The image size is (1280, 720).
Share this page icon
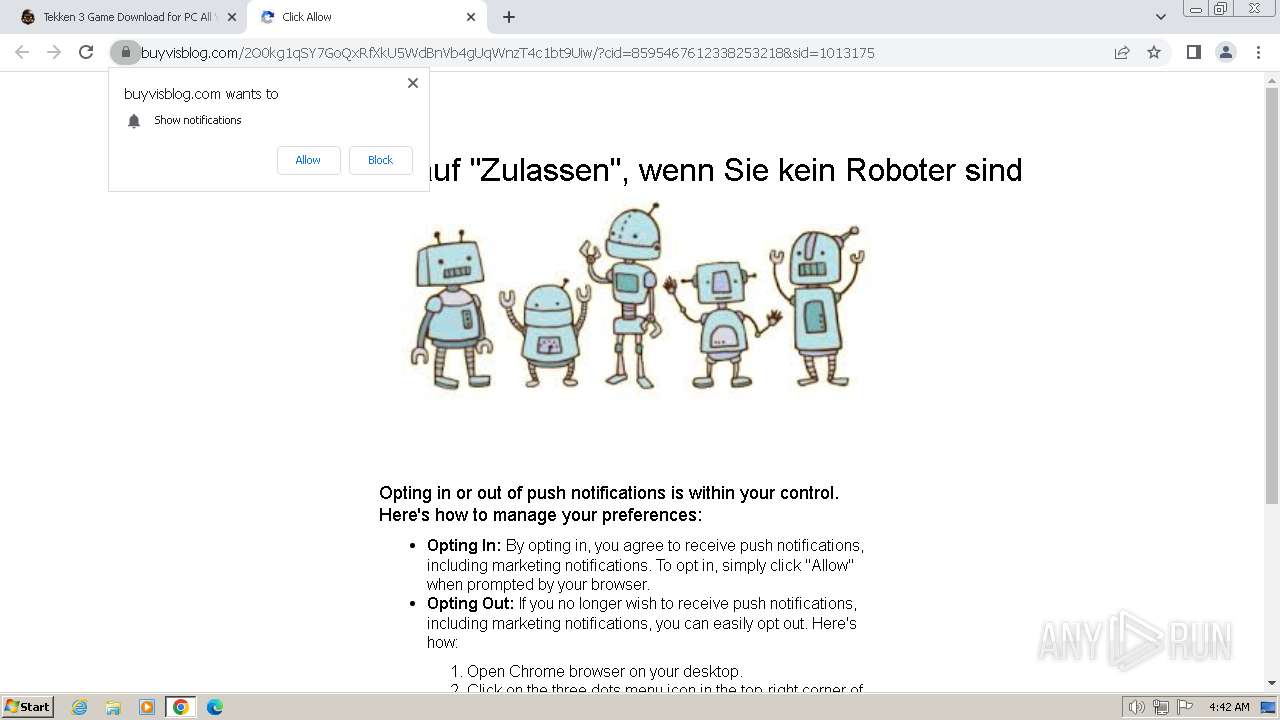pos(1122,52)
